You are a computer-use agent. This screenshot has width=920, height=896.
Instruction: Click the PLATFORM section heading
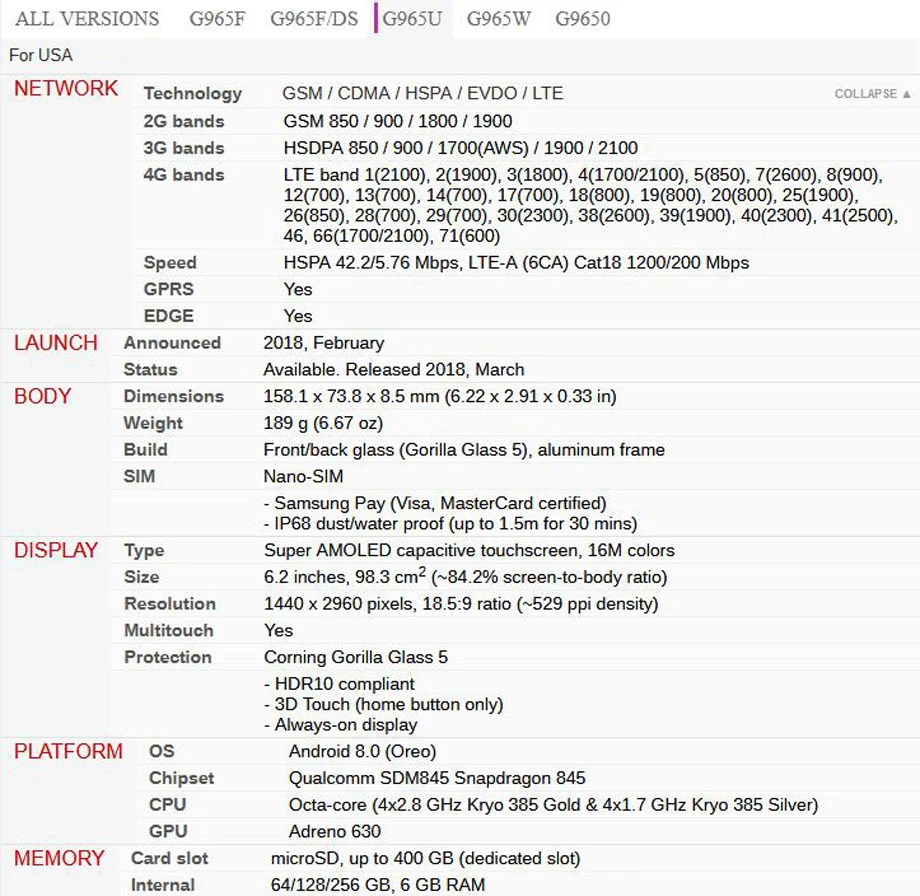(68, 752)
